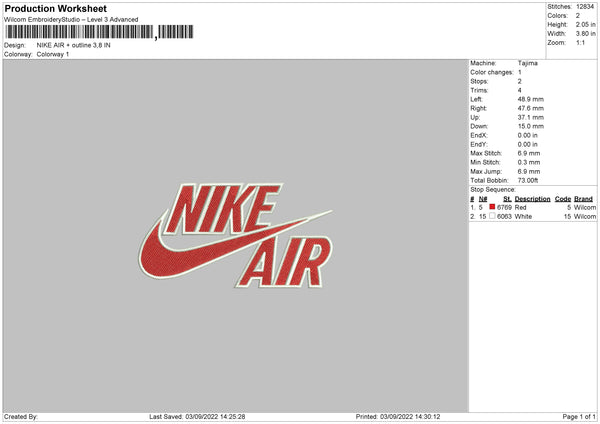Click the Nike Air embroidery design preview
Image resolution: width=600 pixels, height=424 pixels.
(x=235, y=236)
